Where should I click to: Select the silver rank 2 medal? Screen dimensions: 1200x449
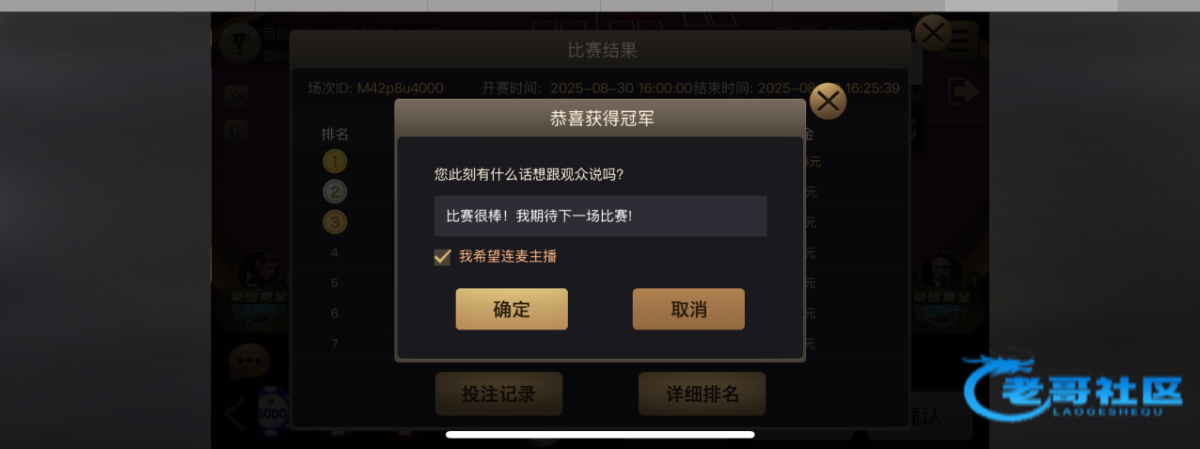[x=334, y=191]
